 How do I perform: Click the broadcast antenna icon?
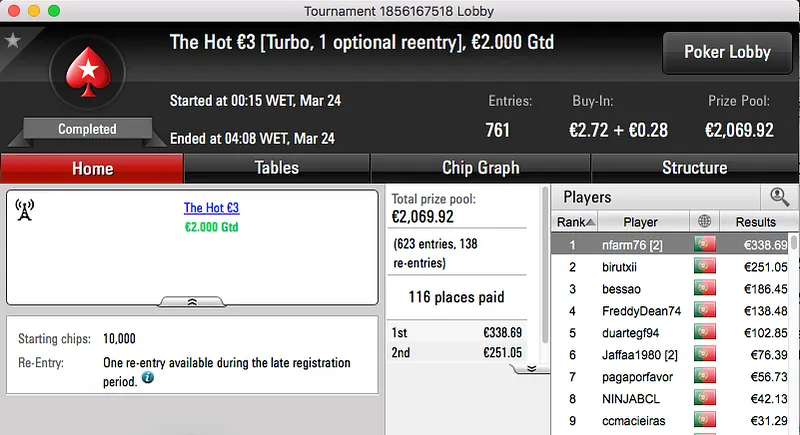(x=26, y=209)
